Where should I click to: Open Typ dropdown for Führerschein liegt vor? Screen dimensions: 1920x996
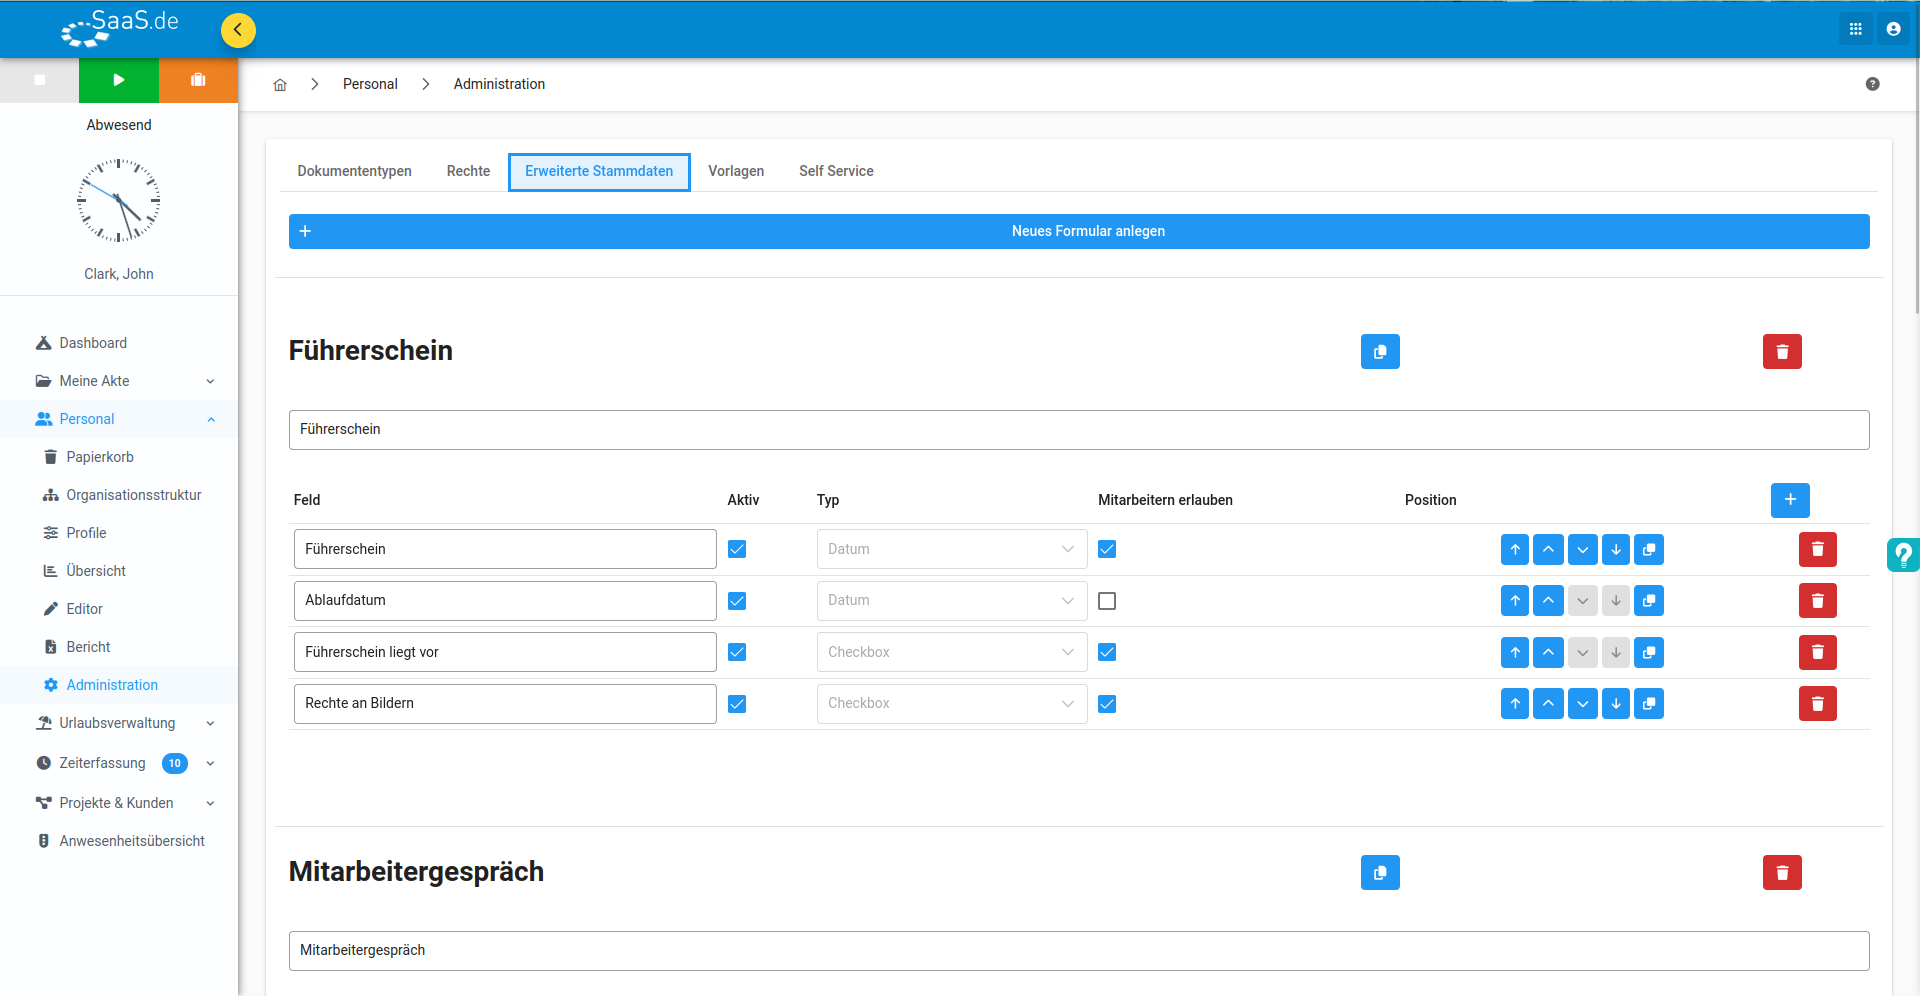coord(952,652)
